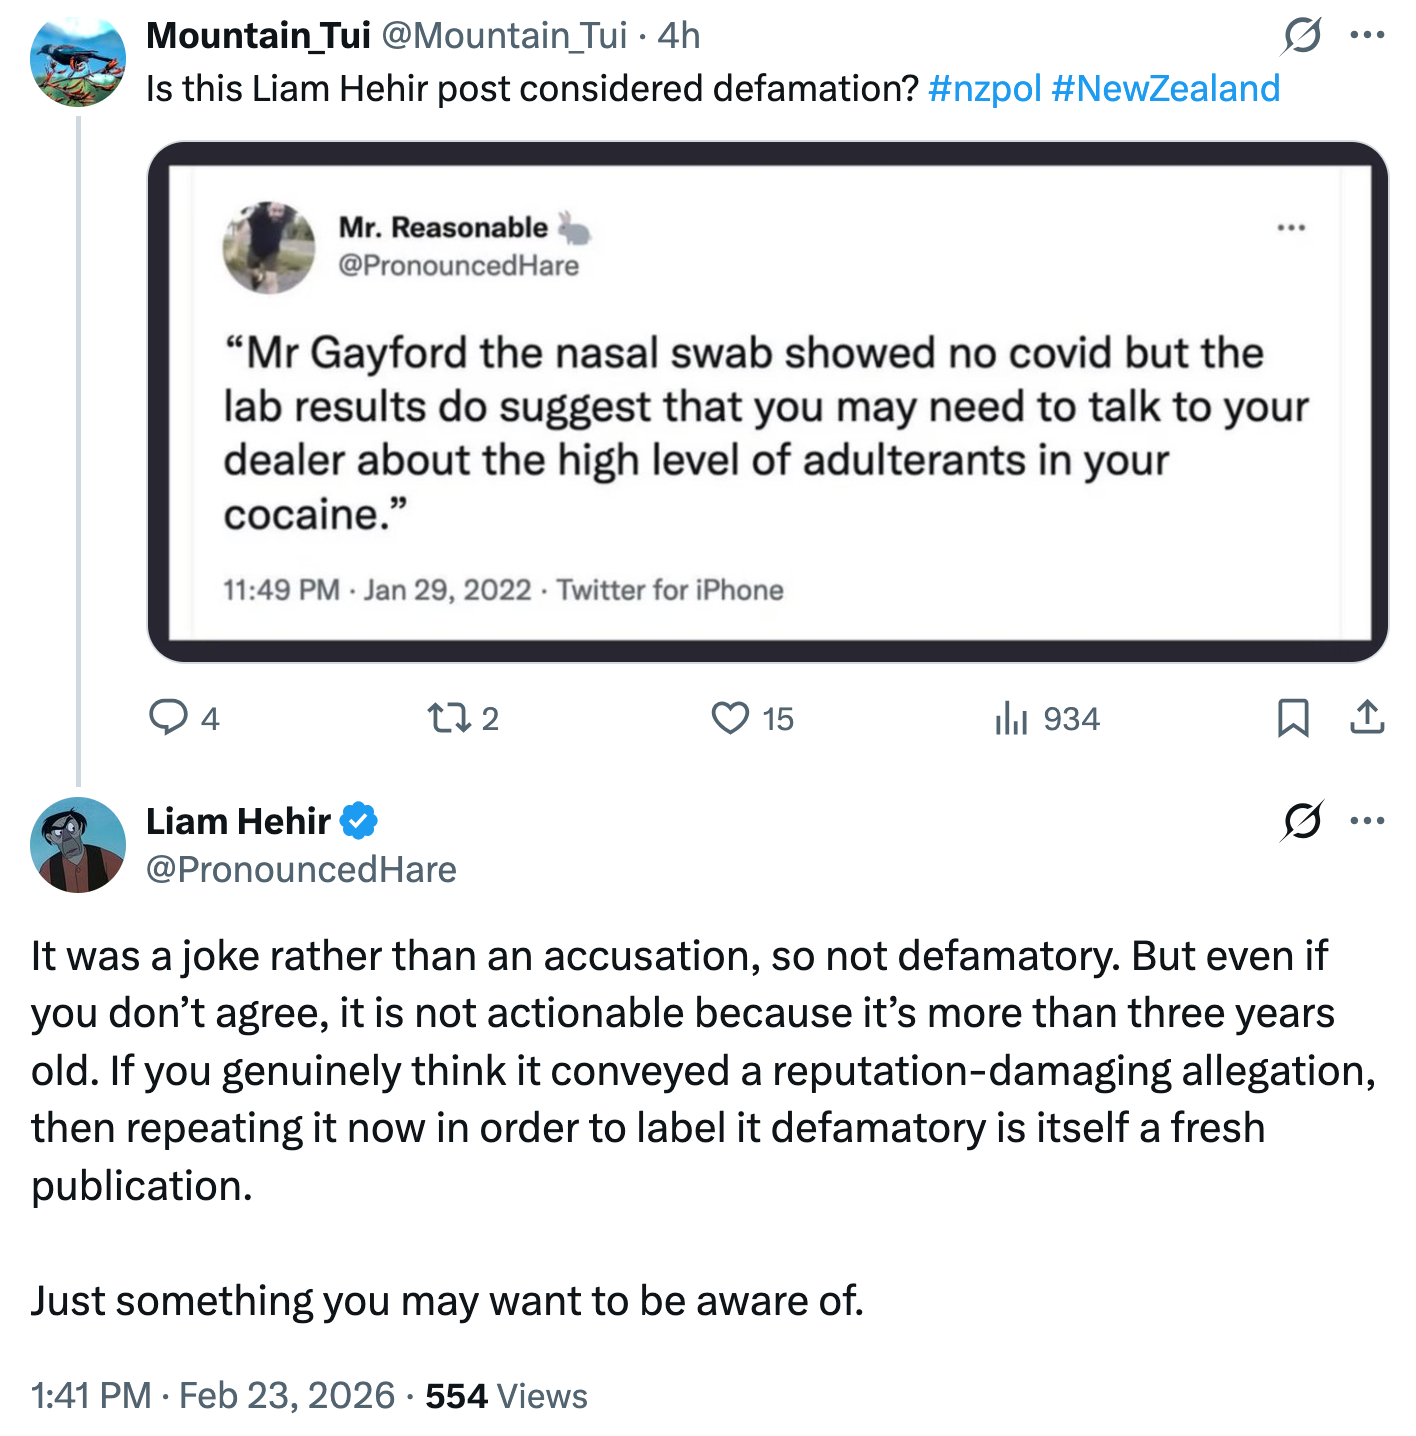Open Liam Hehir's @PronouncedHare profile handle
1416x1436 pixels.
click(x=301, y=870)
